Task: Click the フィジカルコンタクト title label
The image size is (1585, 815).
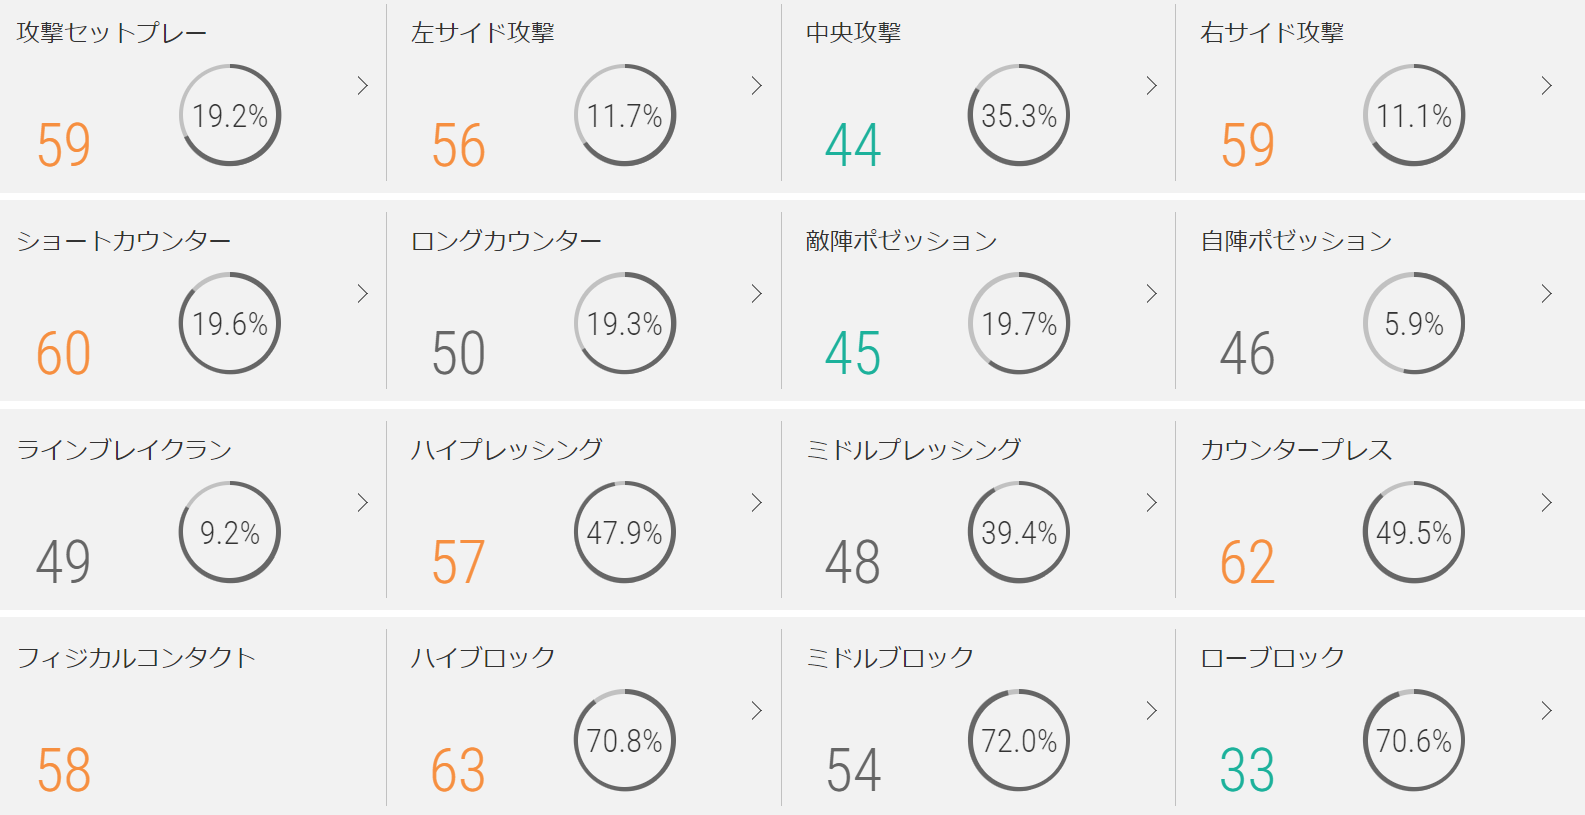Action: pos(137,658)
